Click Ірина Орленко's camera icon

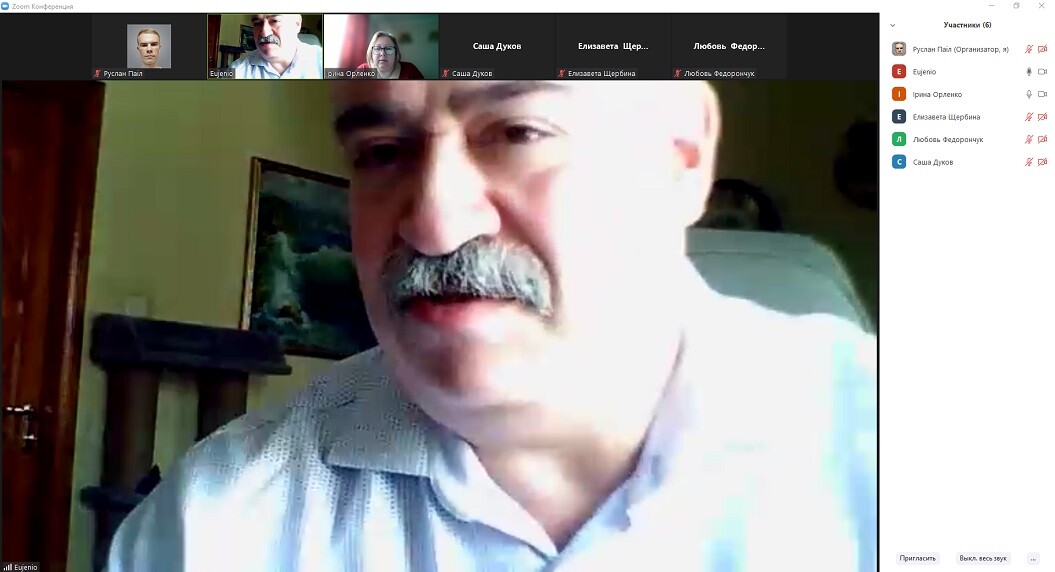[1042, 94]
